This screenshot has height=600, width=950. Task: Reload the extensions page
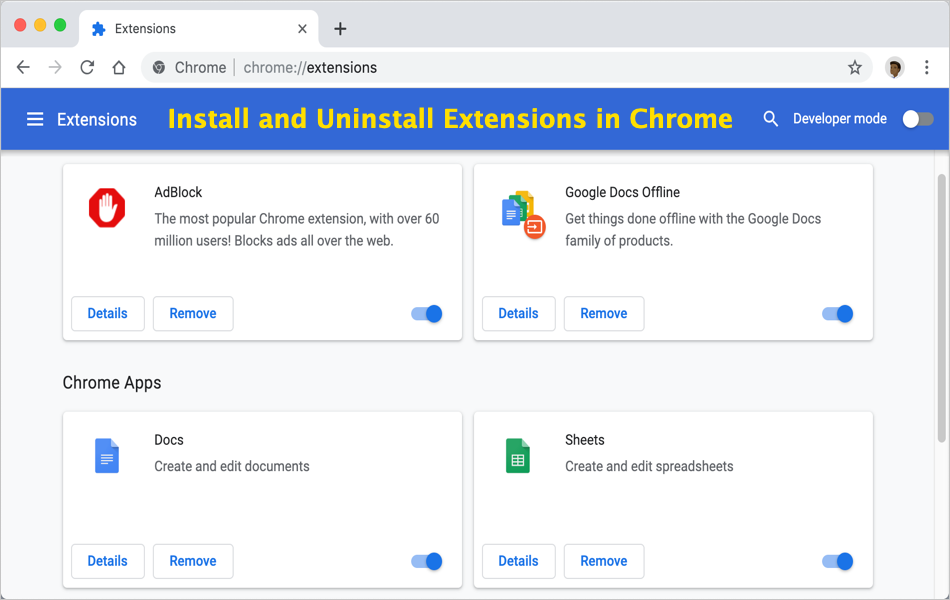[87, 67]
